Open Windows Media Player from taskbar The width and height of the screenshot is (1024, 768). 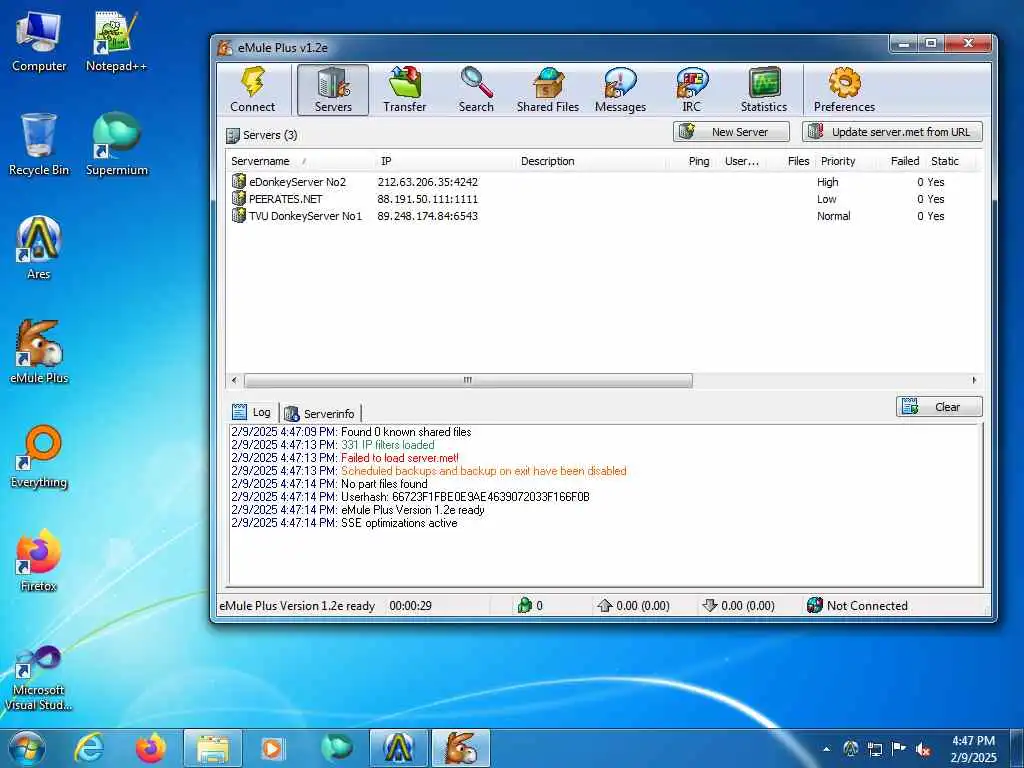[x=272, y=748]
